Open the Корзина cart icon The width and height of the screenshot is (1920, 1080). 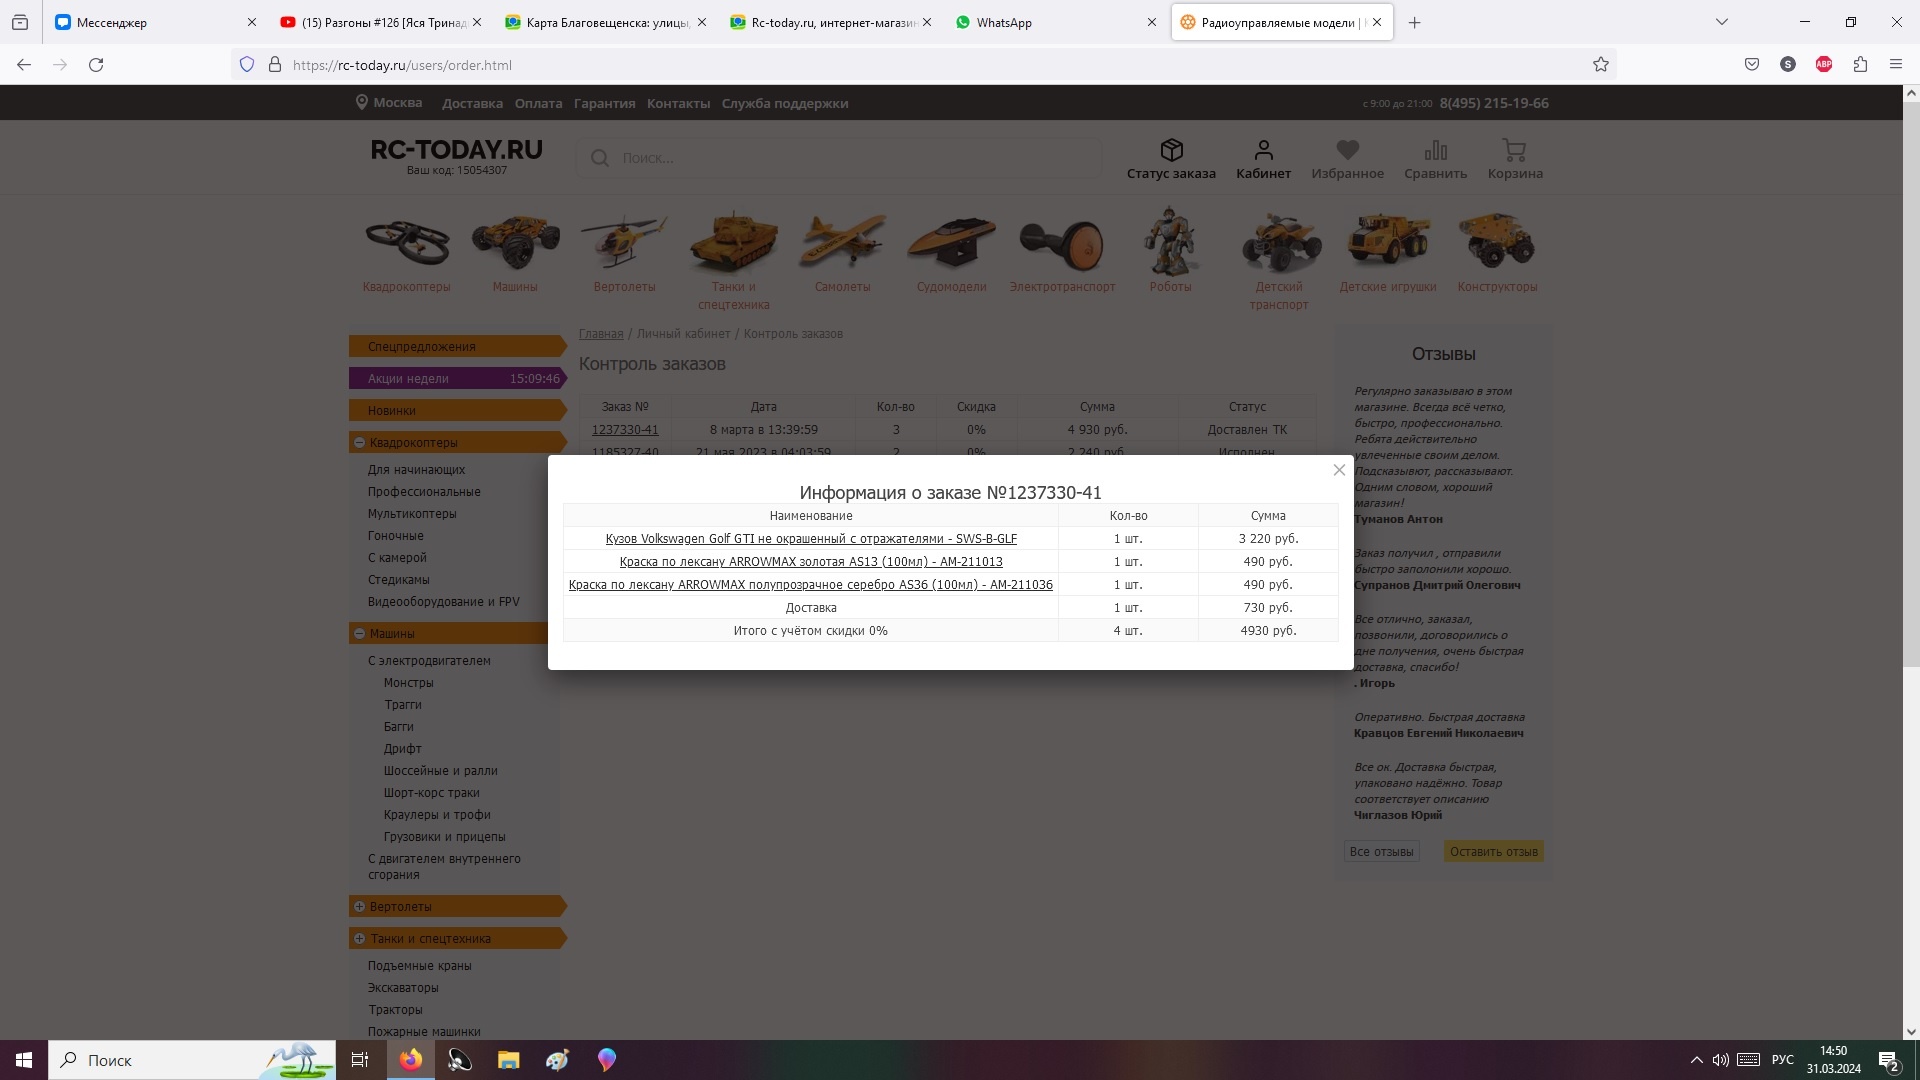click(x=1514, y=150)
